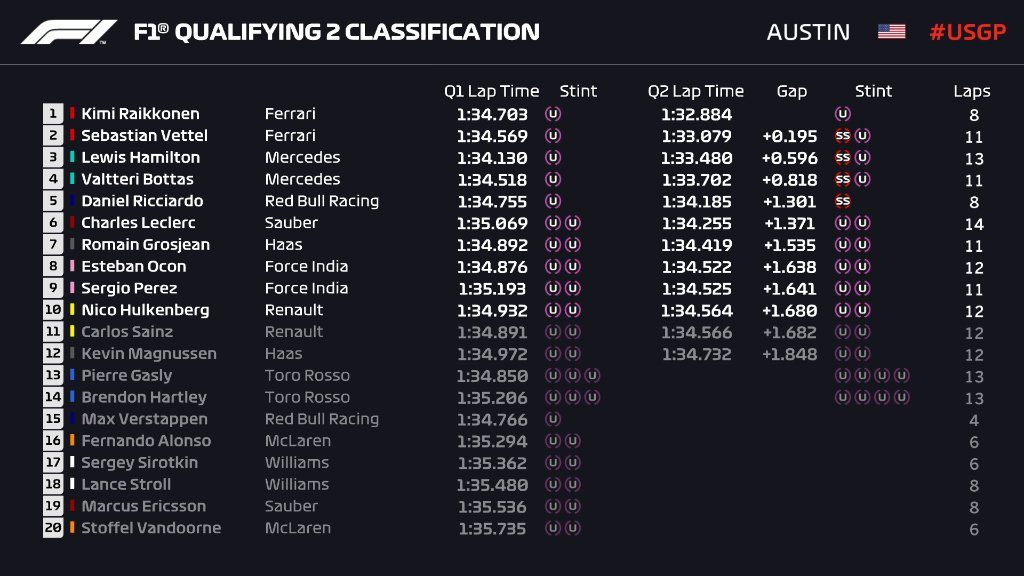Select the AUSTIN location label
Screen dimensions: 1024x576
pyautogui.click(x=808, y=32)
